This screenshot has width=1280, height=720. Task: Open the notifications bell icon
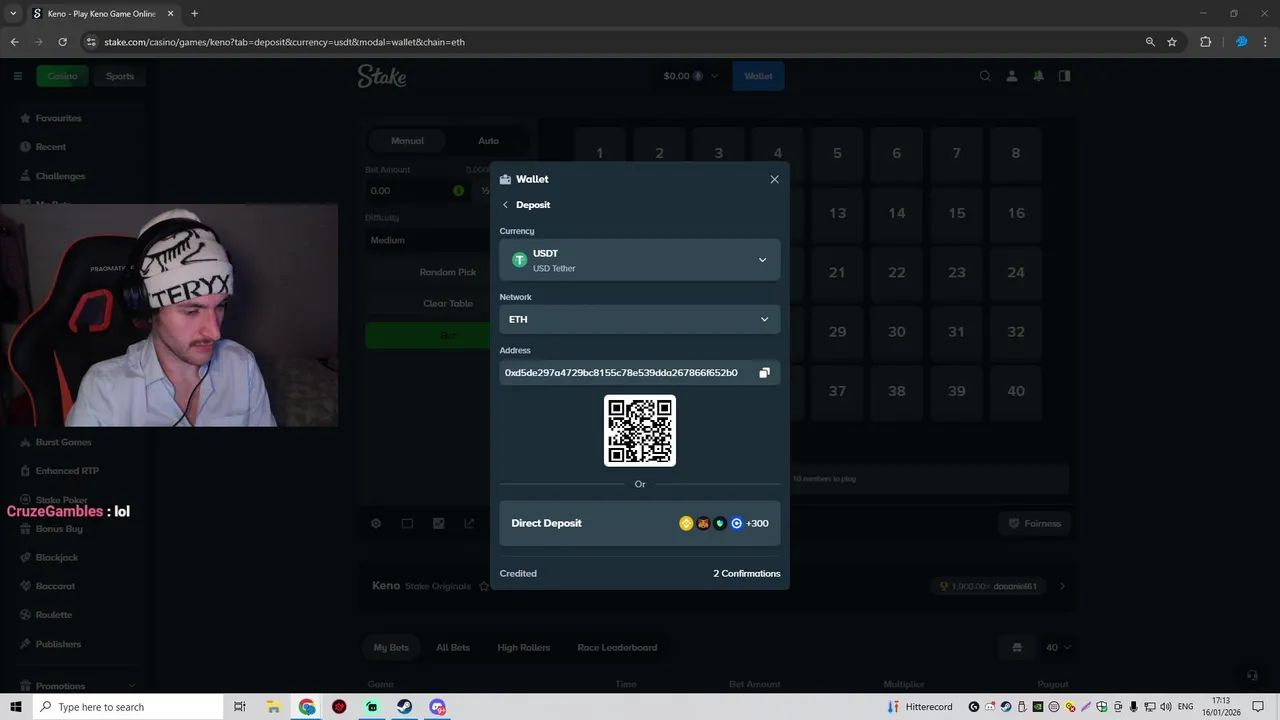click(x=1038, y=76)
